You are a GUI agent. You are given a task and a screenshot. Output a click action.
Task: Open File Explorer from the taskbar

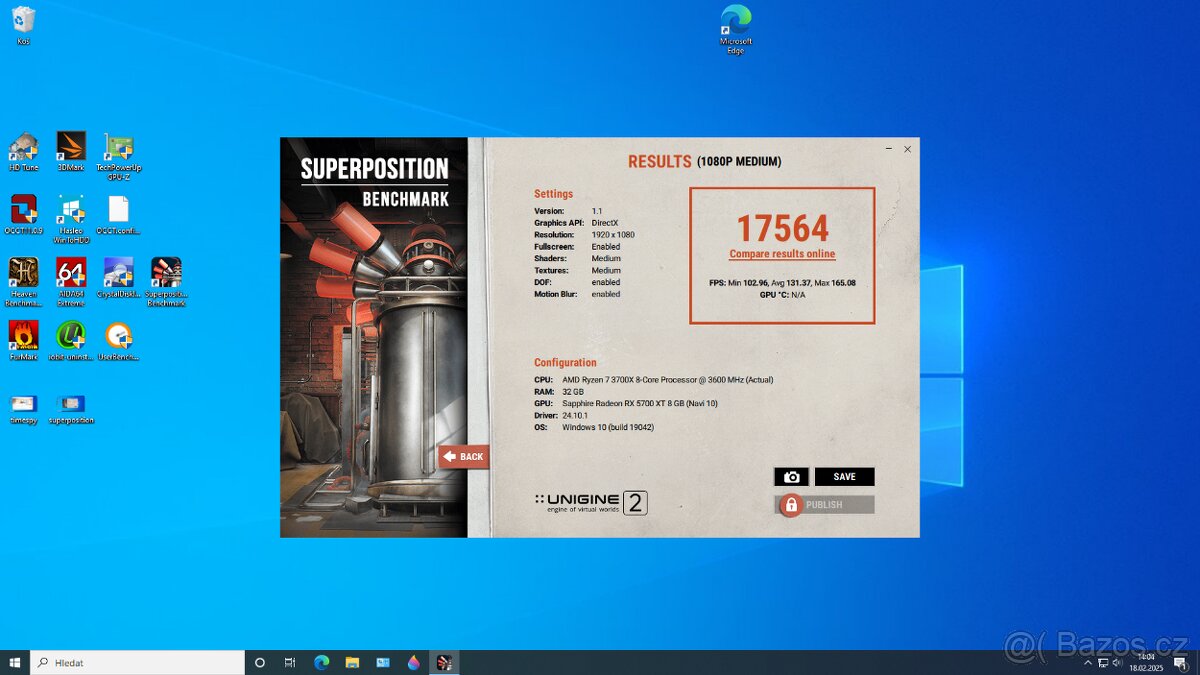[x=350, y=662]
